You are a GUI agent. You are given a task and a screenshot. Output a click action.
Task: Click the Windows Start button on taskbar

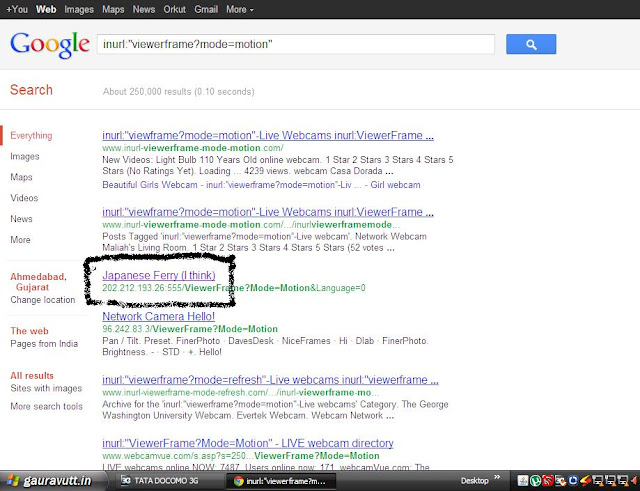[53, 481]
